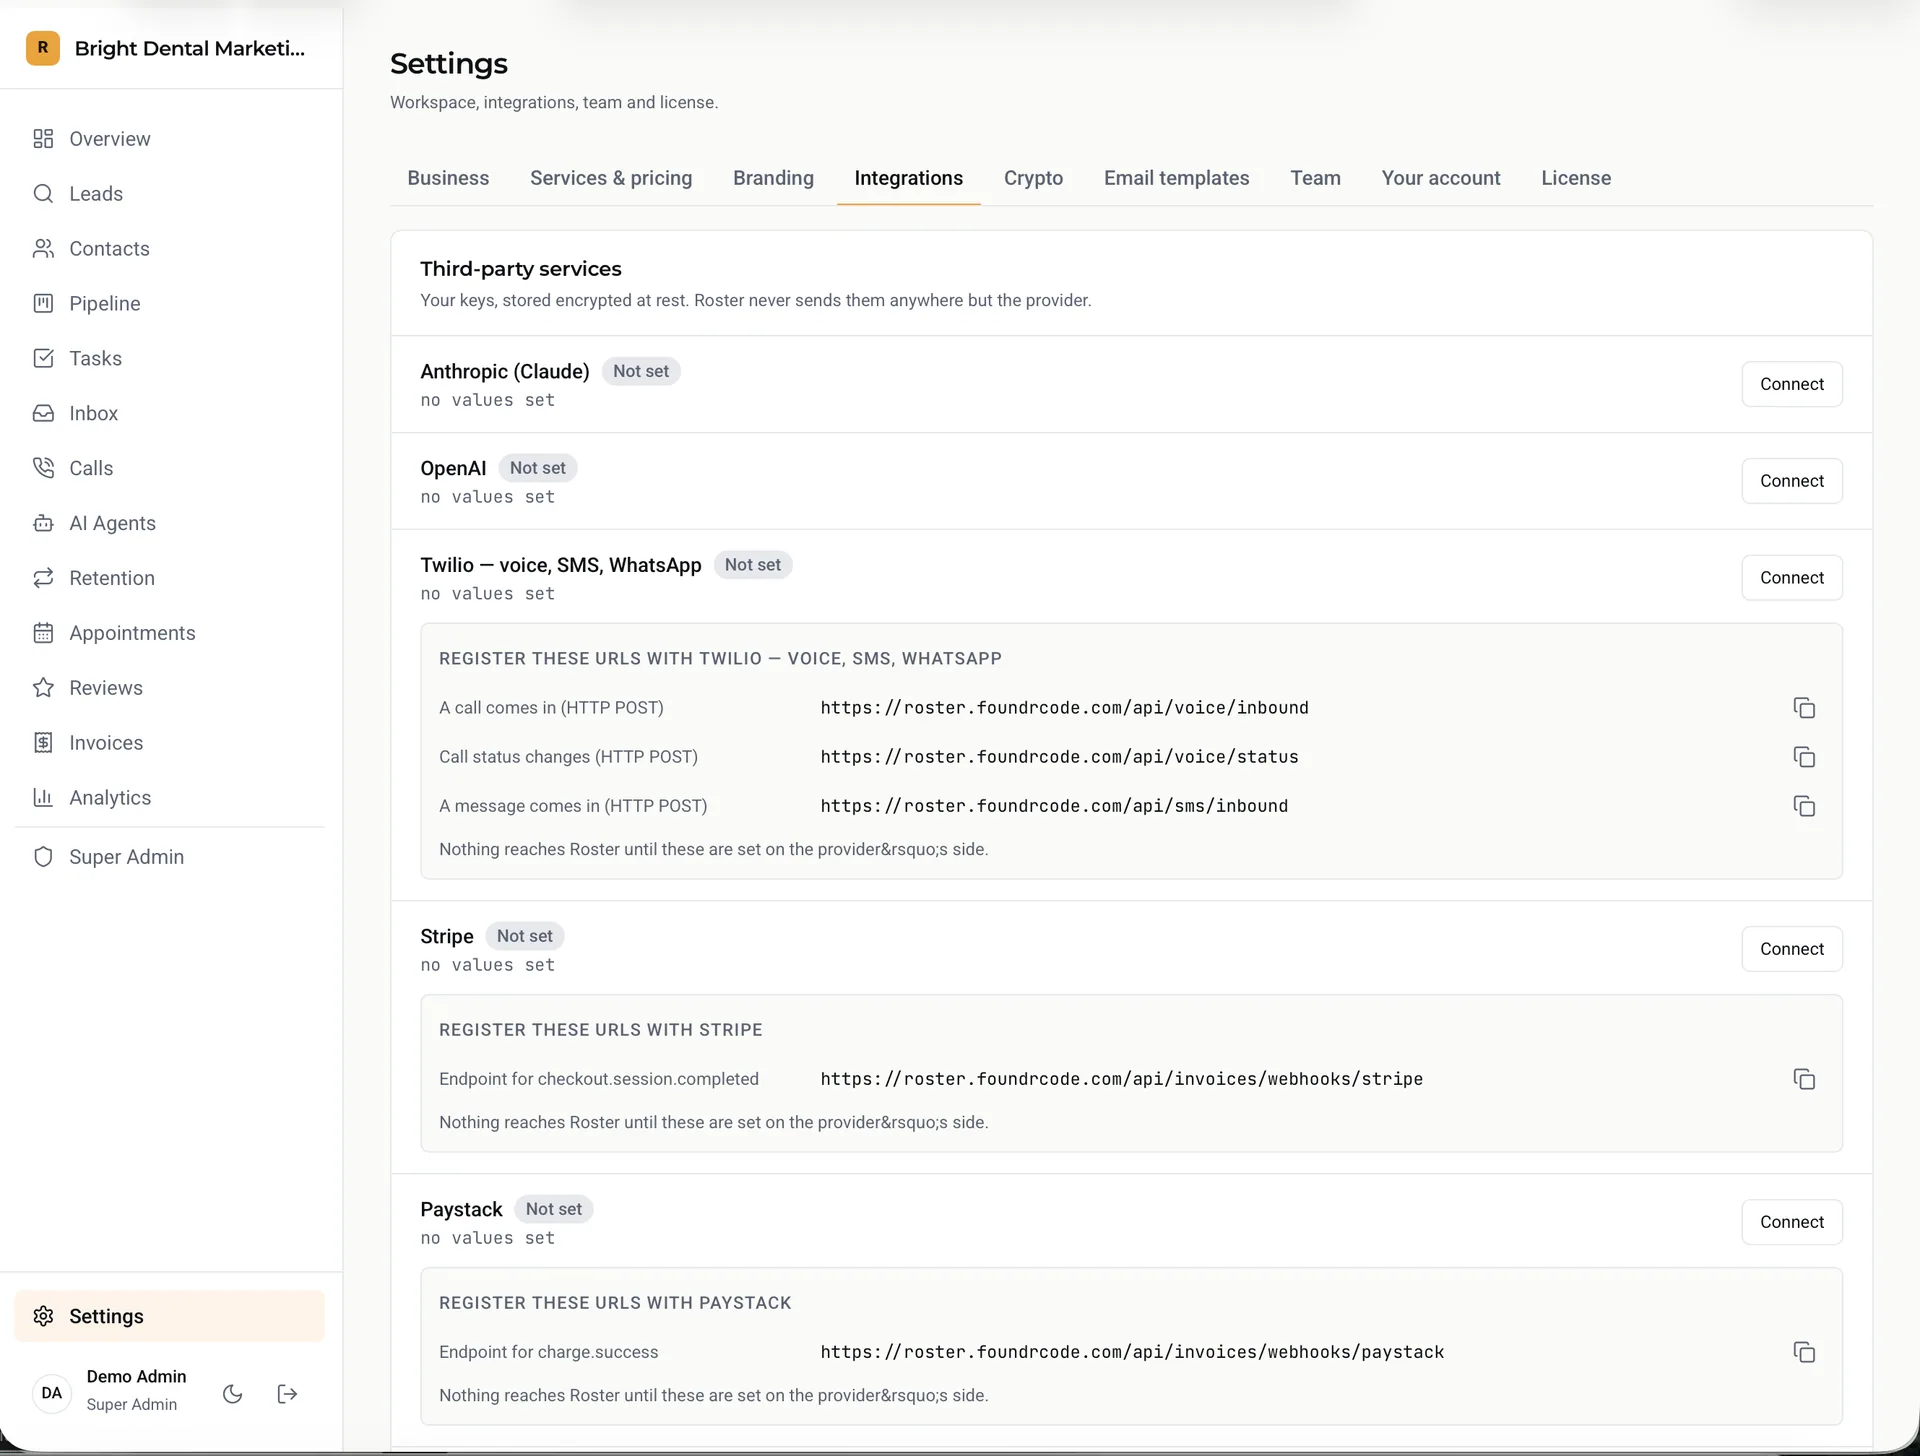Click the Tasks checkmark icon
Image resolution: width=1920 pixels, height=1456 pixels.
pyautogui.click(x=43, y=359)
